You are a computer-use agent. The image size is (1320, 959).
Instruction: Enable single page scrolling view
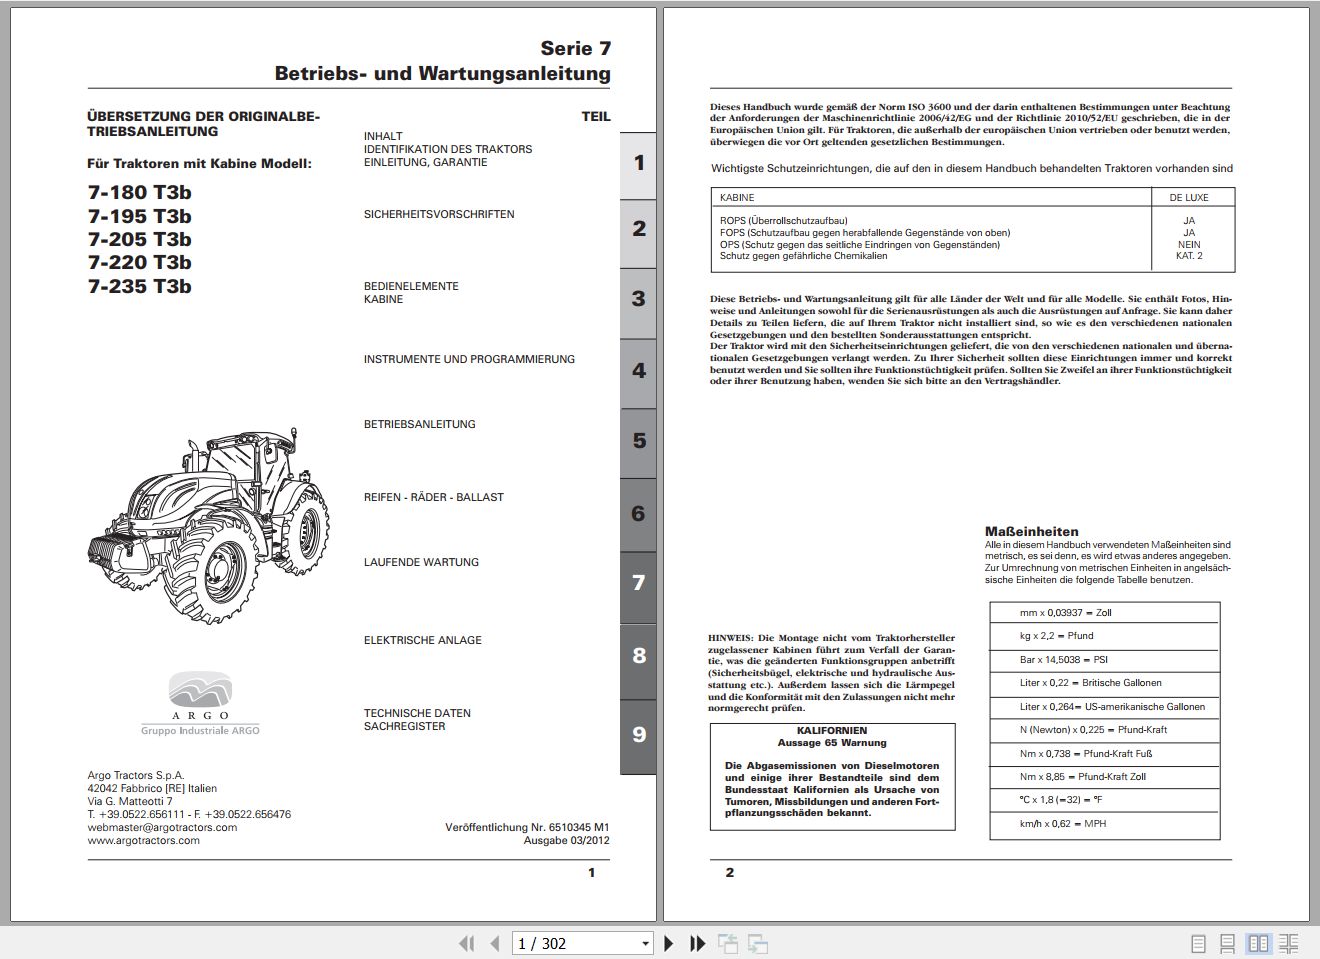(1228, 943)
